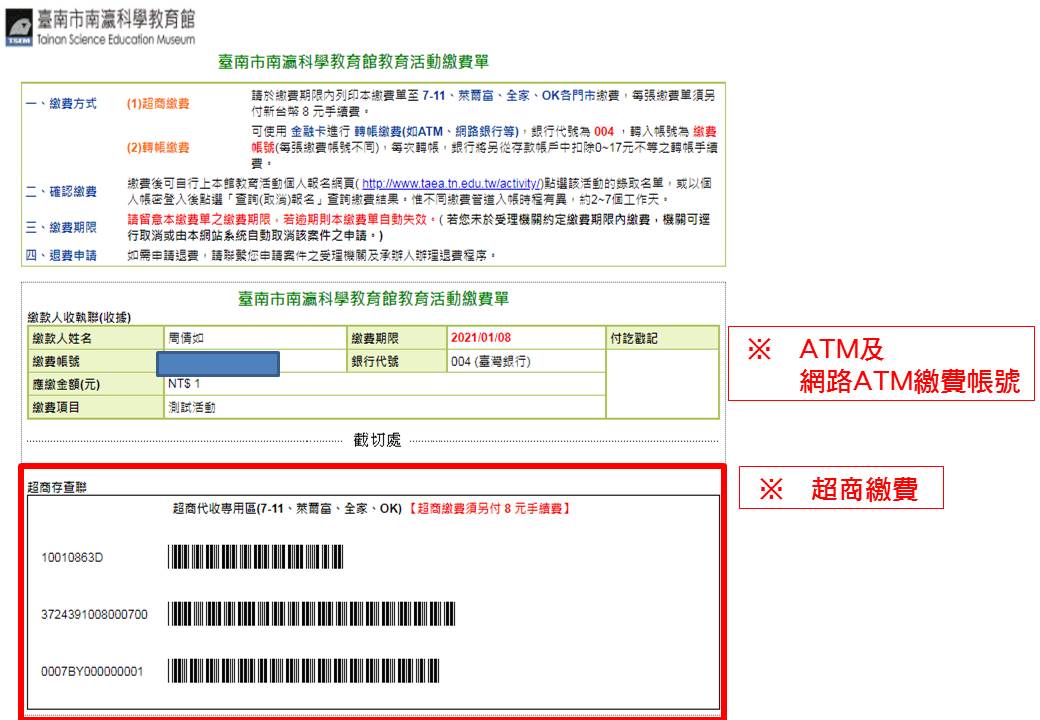1040x720 pixels.
Task: Click the "(2)轉帳繳費" payment method label
Action: click(158, 147)
